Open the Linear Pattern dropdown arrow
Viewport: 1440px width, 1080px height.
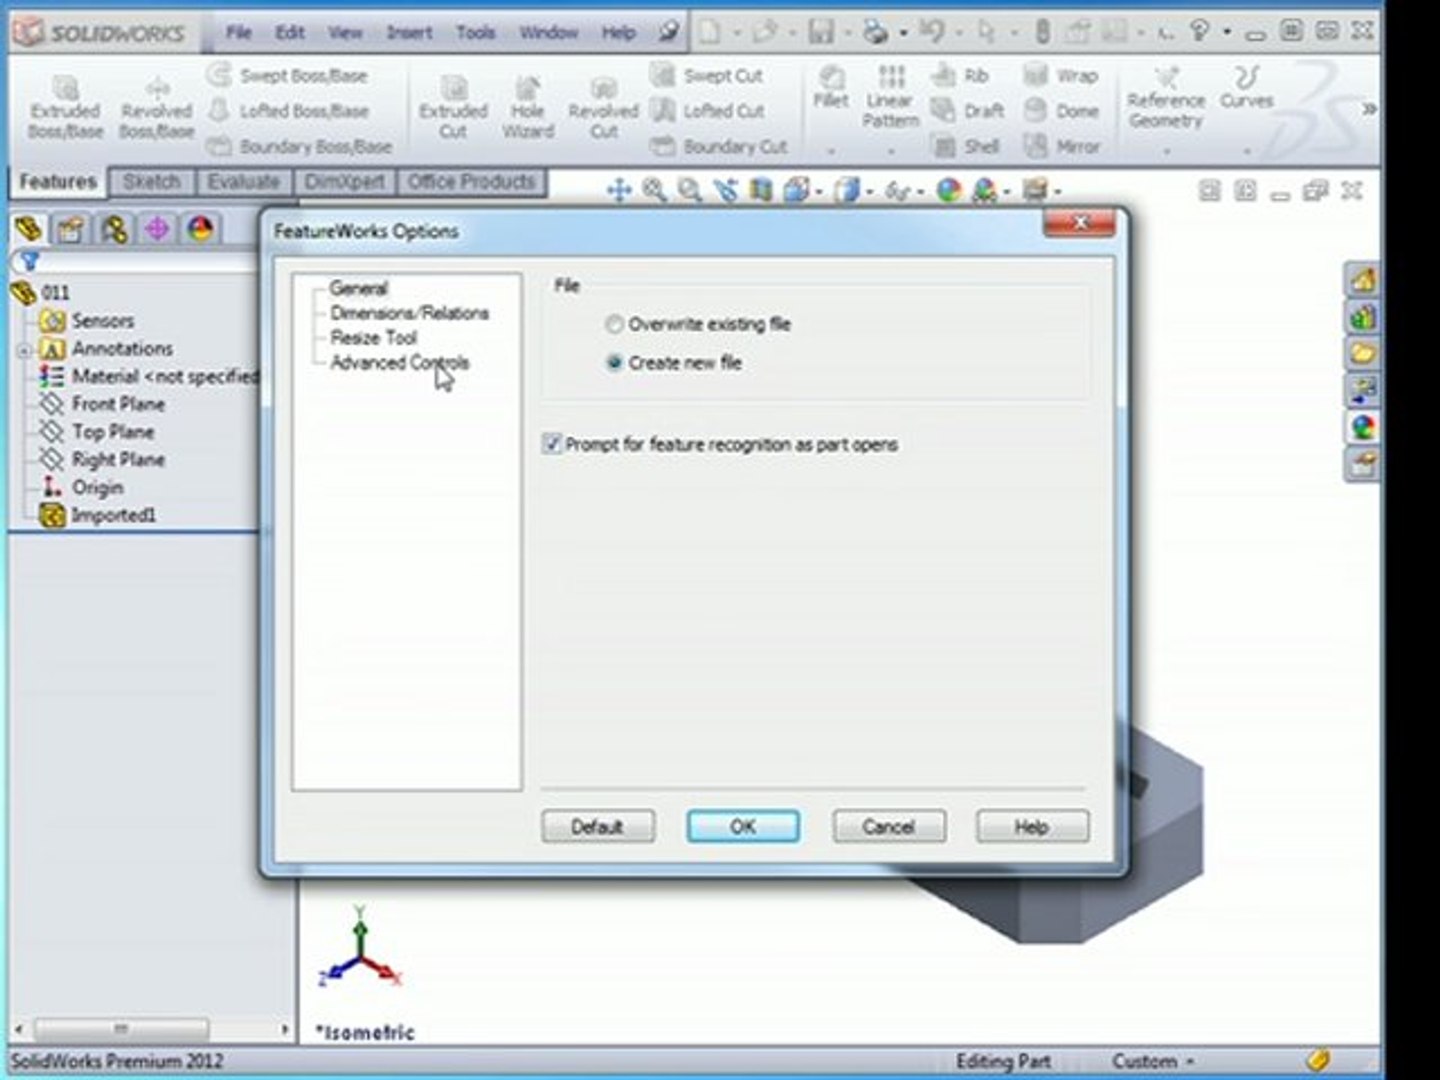(x=890, y=152)
